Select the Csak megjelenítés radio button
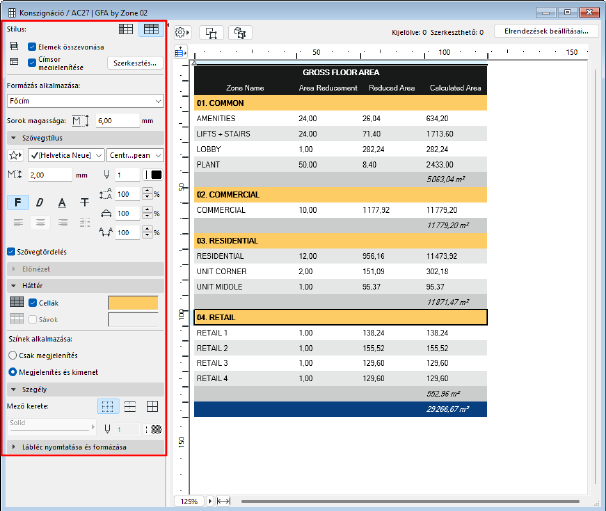Image resolution: width=606 pixels, height=511 pixels. (11, 354)
